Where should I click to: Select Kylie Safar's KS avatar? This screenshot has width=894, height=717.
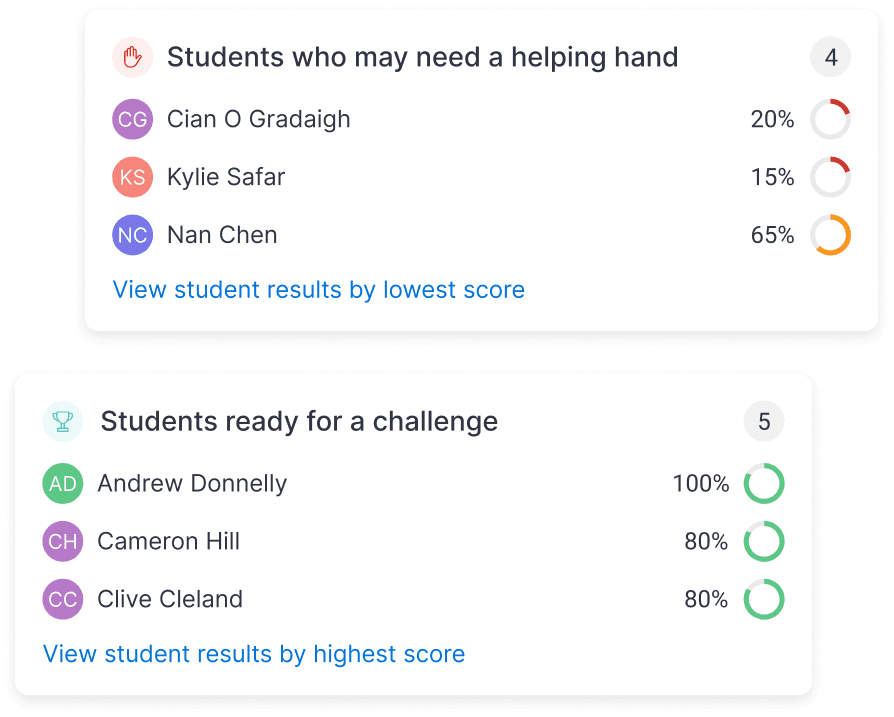131,176
